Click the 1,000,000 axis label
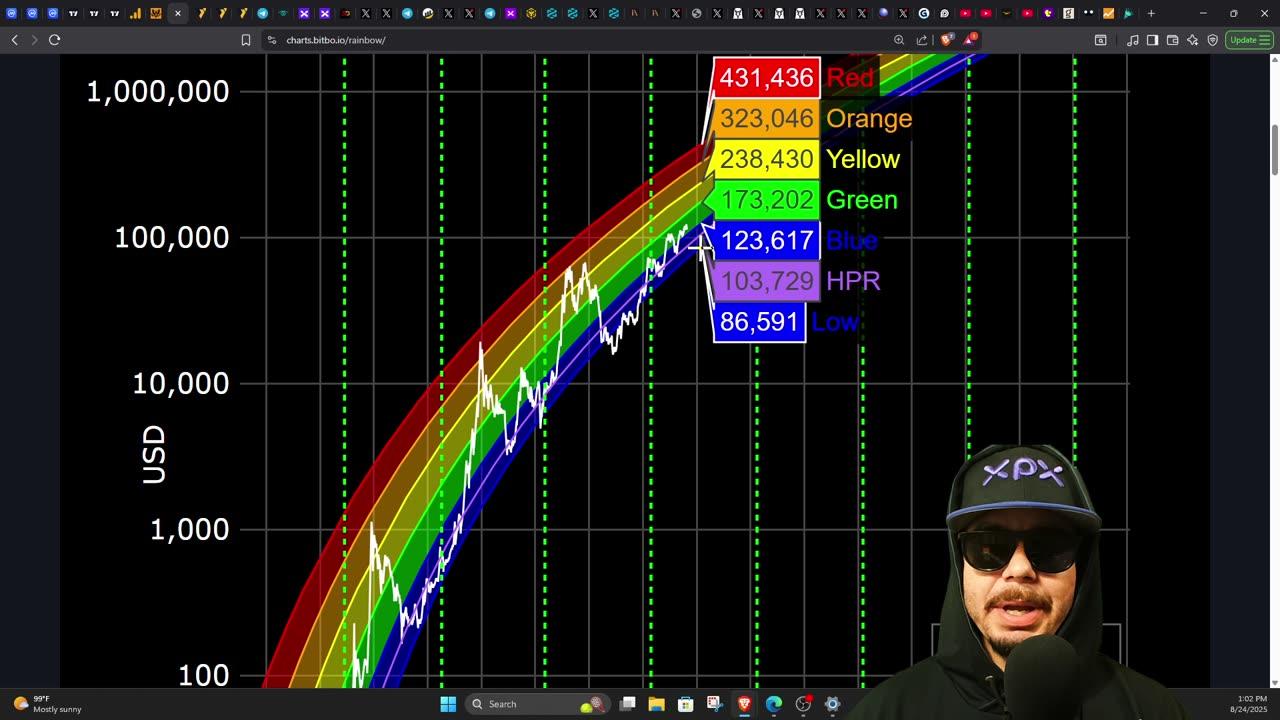Viewport: 1280px width, 720px height. [x=158, y=92]
